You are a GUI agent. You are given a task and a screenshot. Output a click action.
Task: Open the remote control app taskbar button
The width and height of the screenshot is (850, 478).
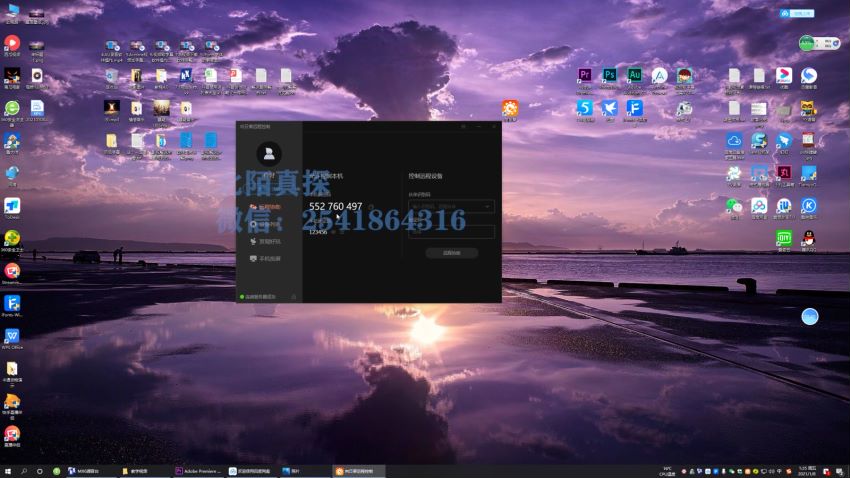(359, 471)
